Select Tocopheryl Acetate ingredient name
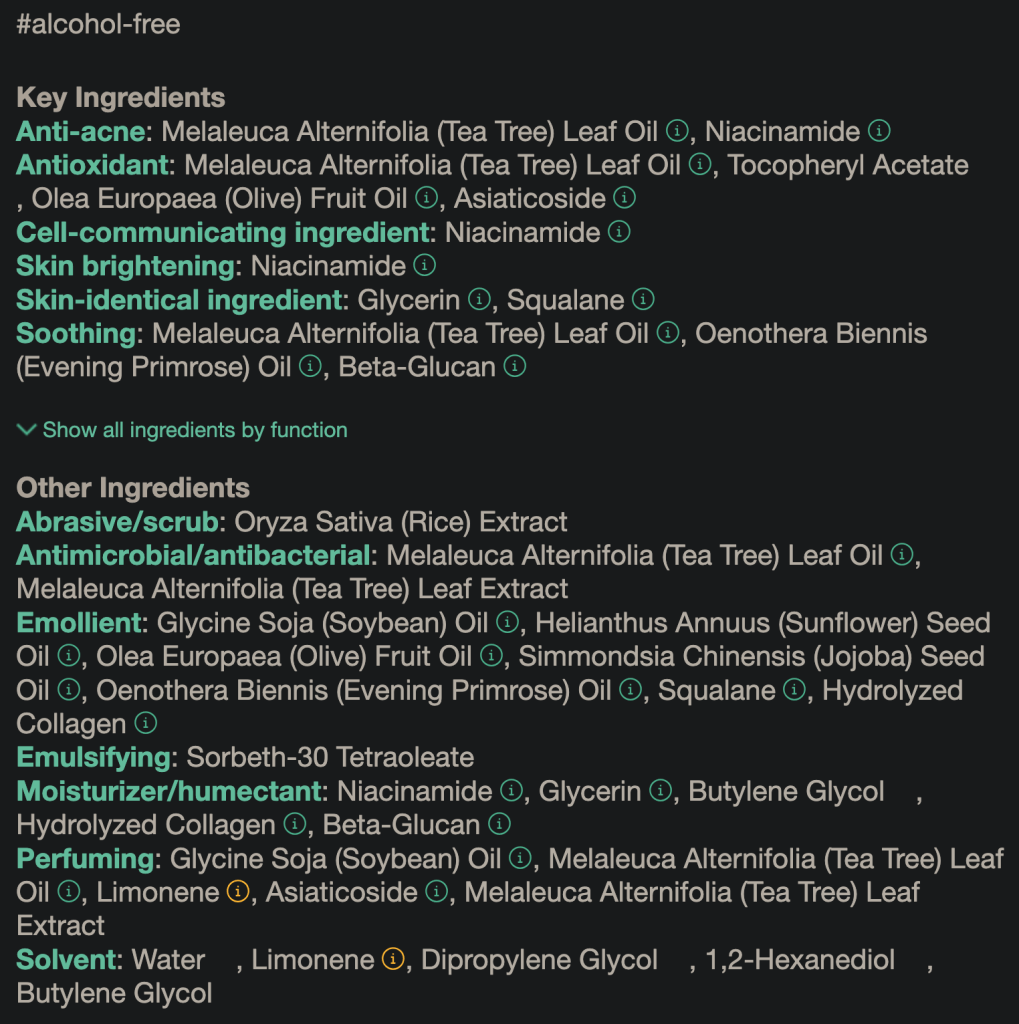 coord(848,165)
